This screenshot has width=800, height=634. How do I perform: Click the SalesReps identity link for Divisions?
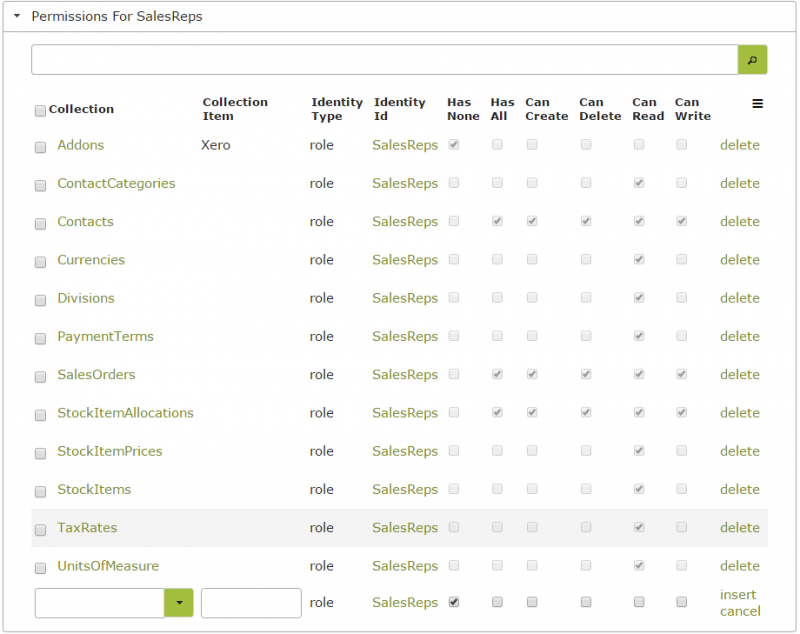(405, 298)
